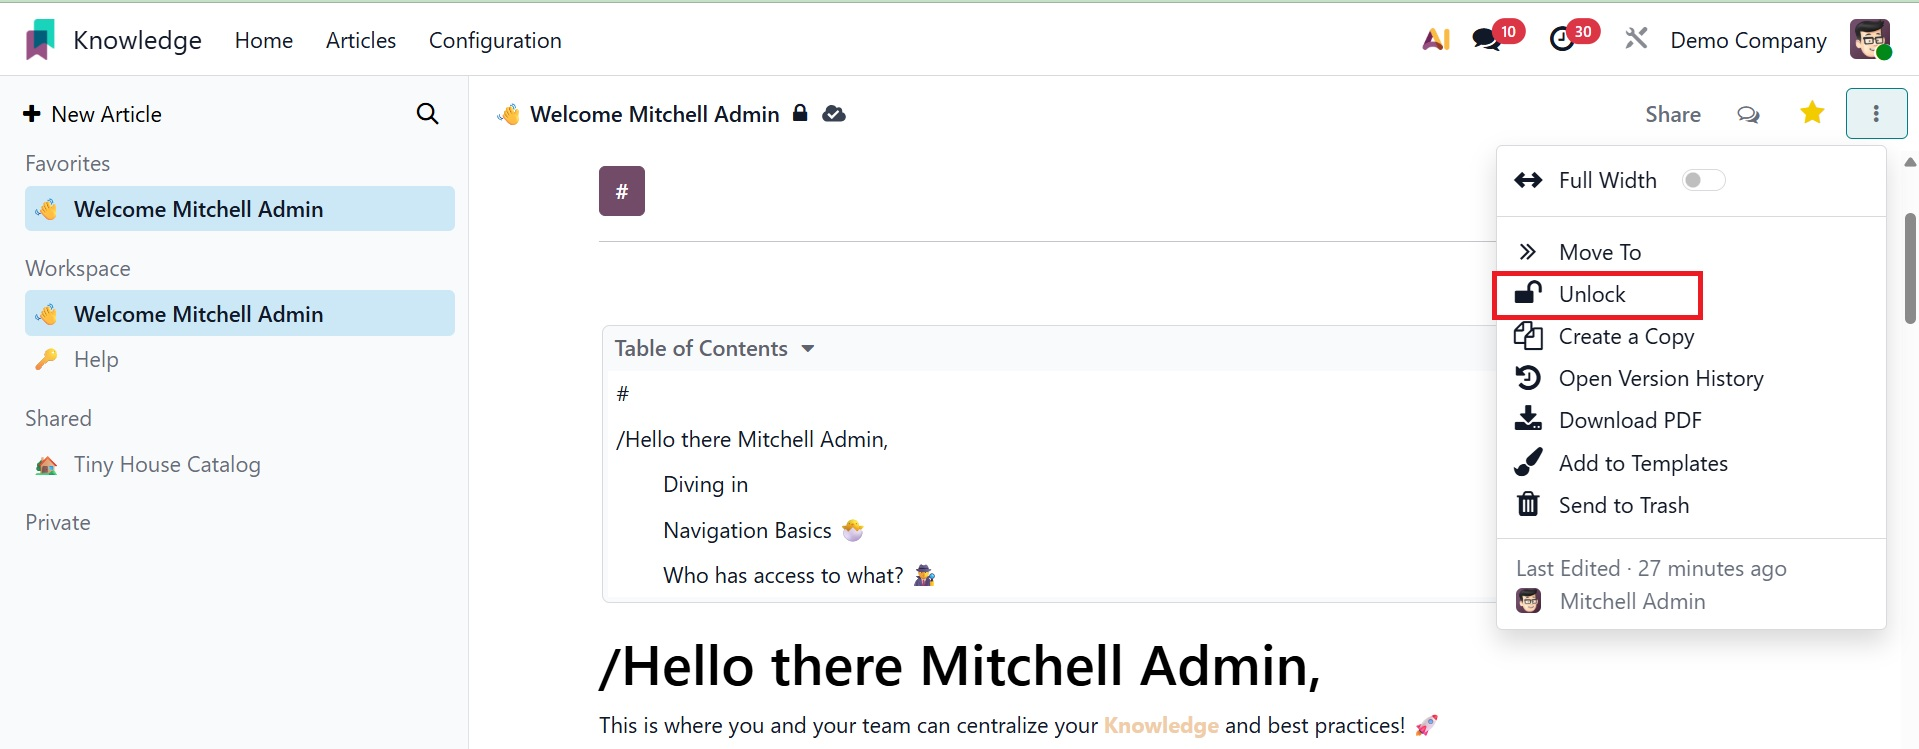Click the vertical page scrollbar
This screenshot has height=749, width=1919.
click(1910, 268)
